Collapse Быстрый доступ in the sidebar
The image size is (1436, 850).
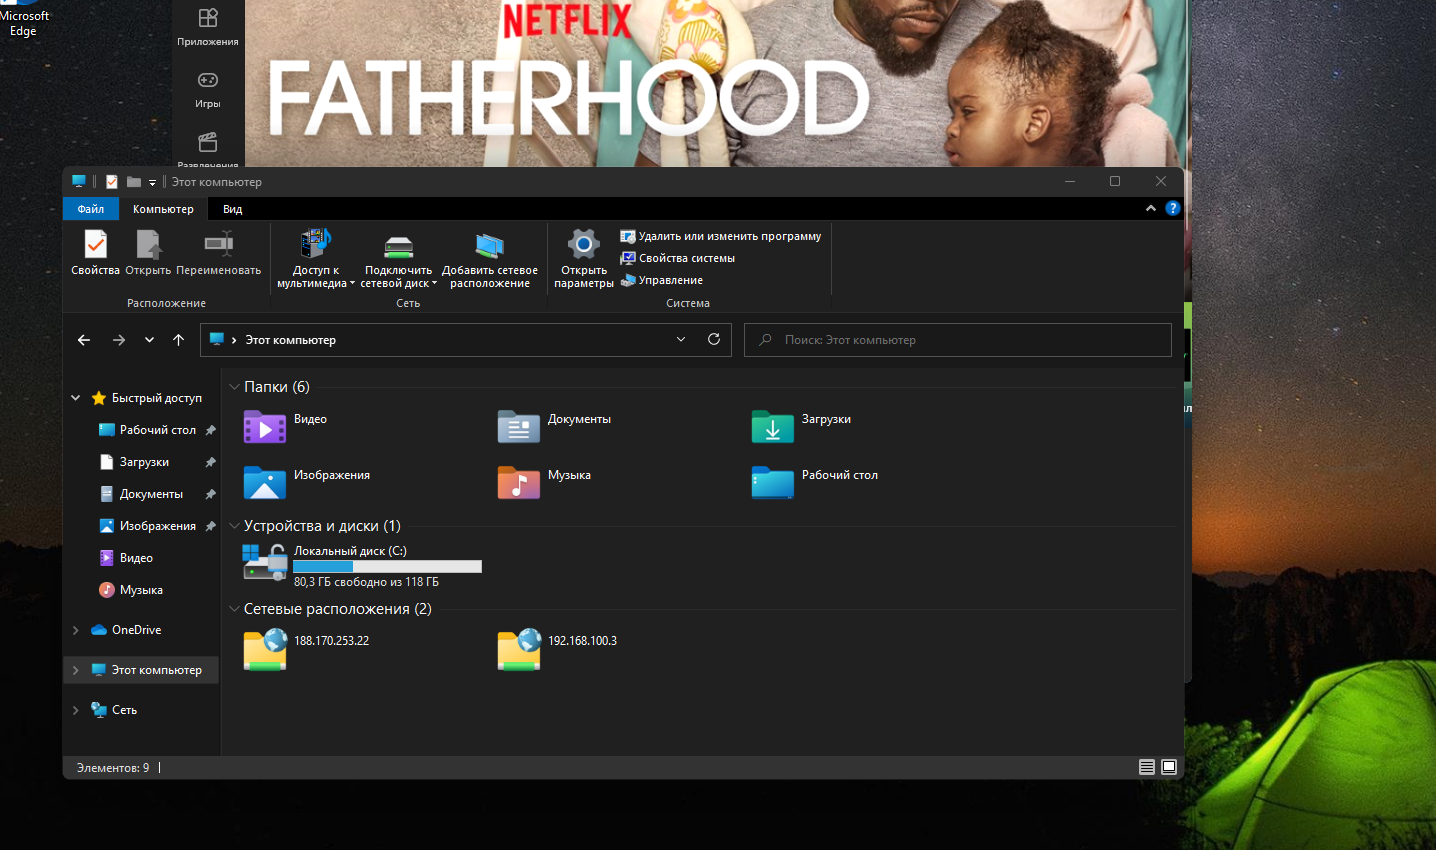tap(76, 398)
